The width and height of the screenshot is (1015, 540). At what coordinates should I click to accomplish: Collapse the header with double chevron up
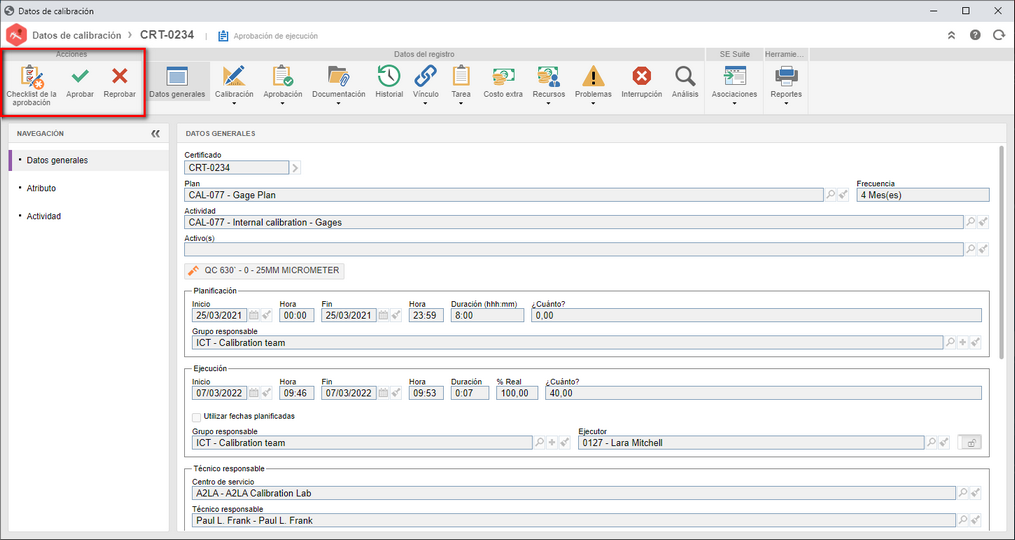(x=951, y=36)
